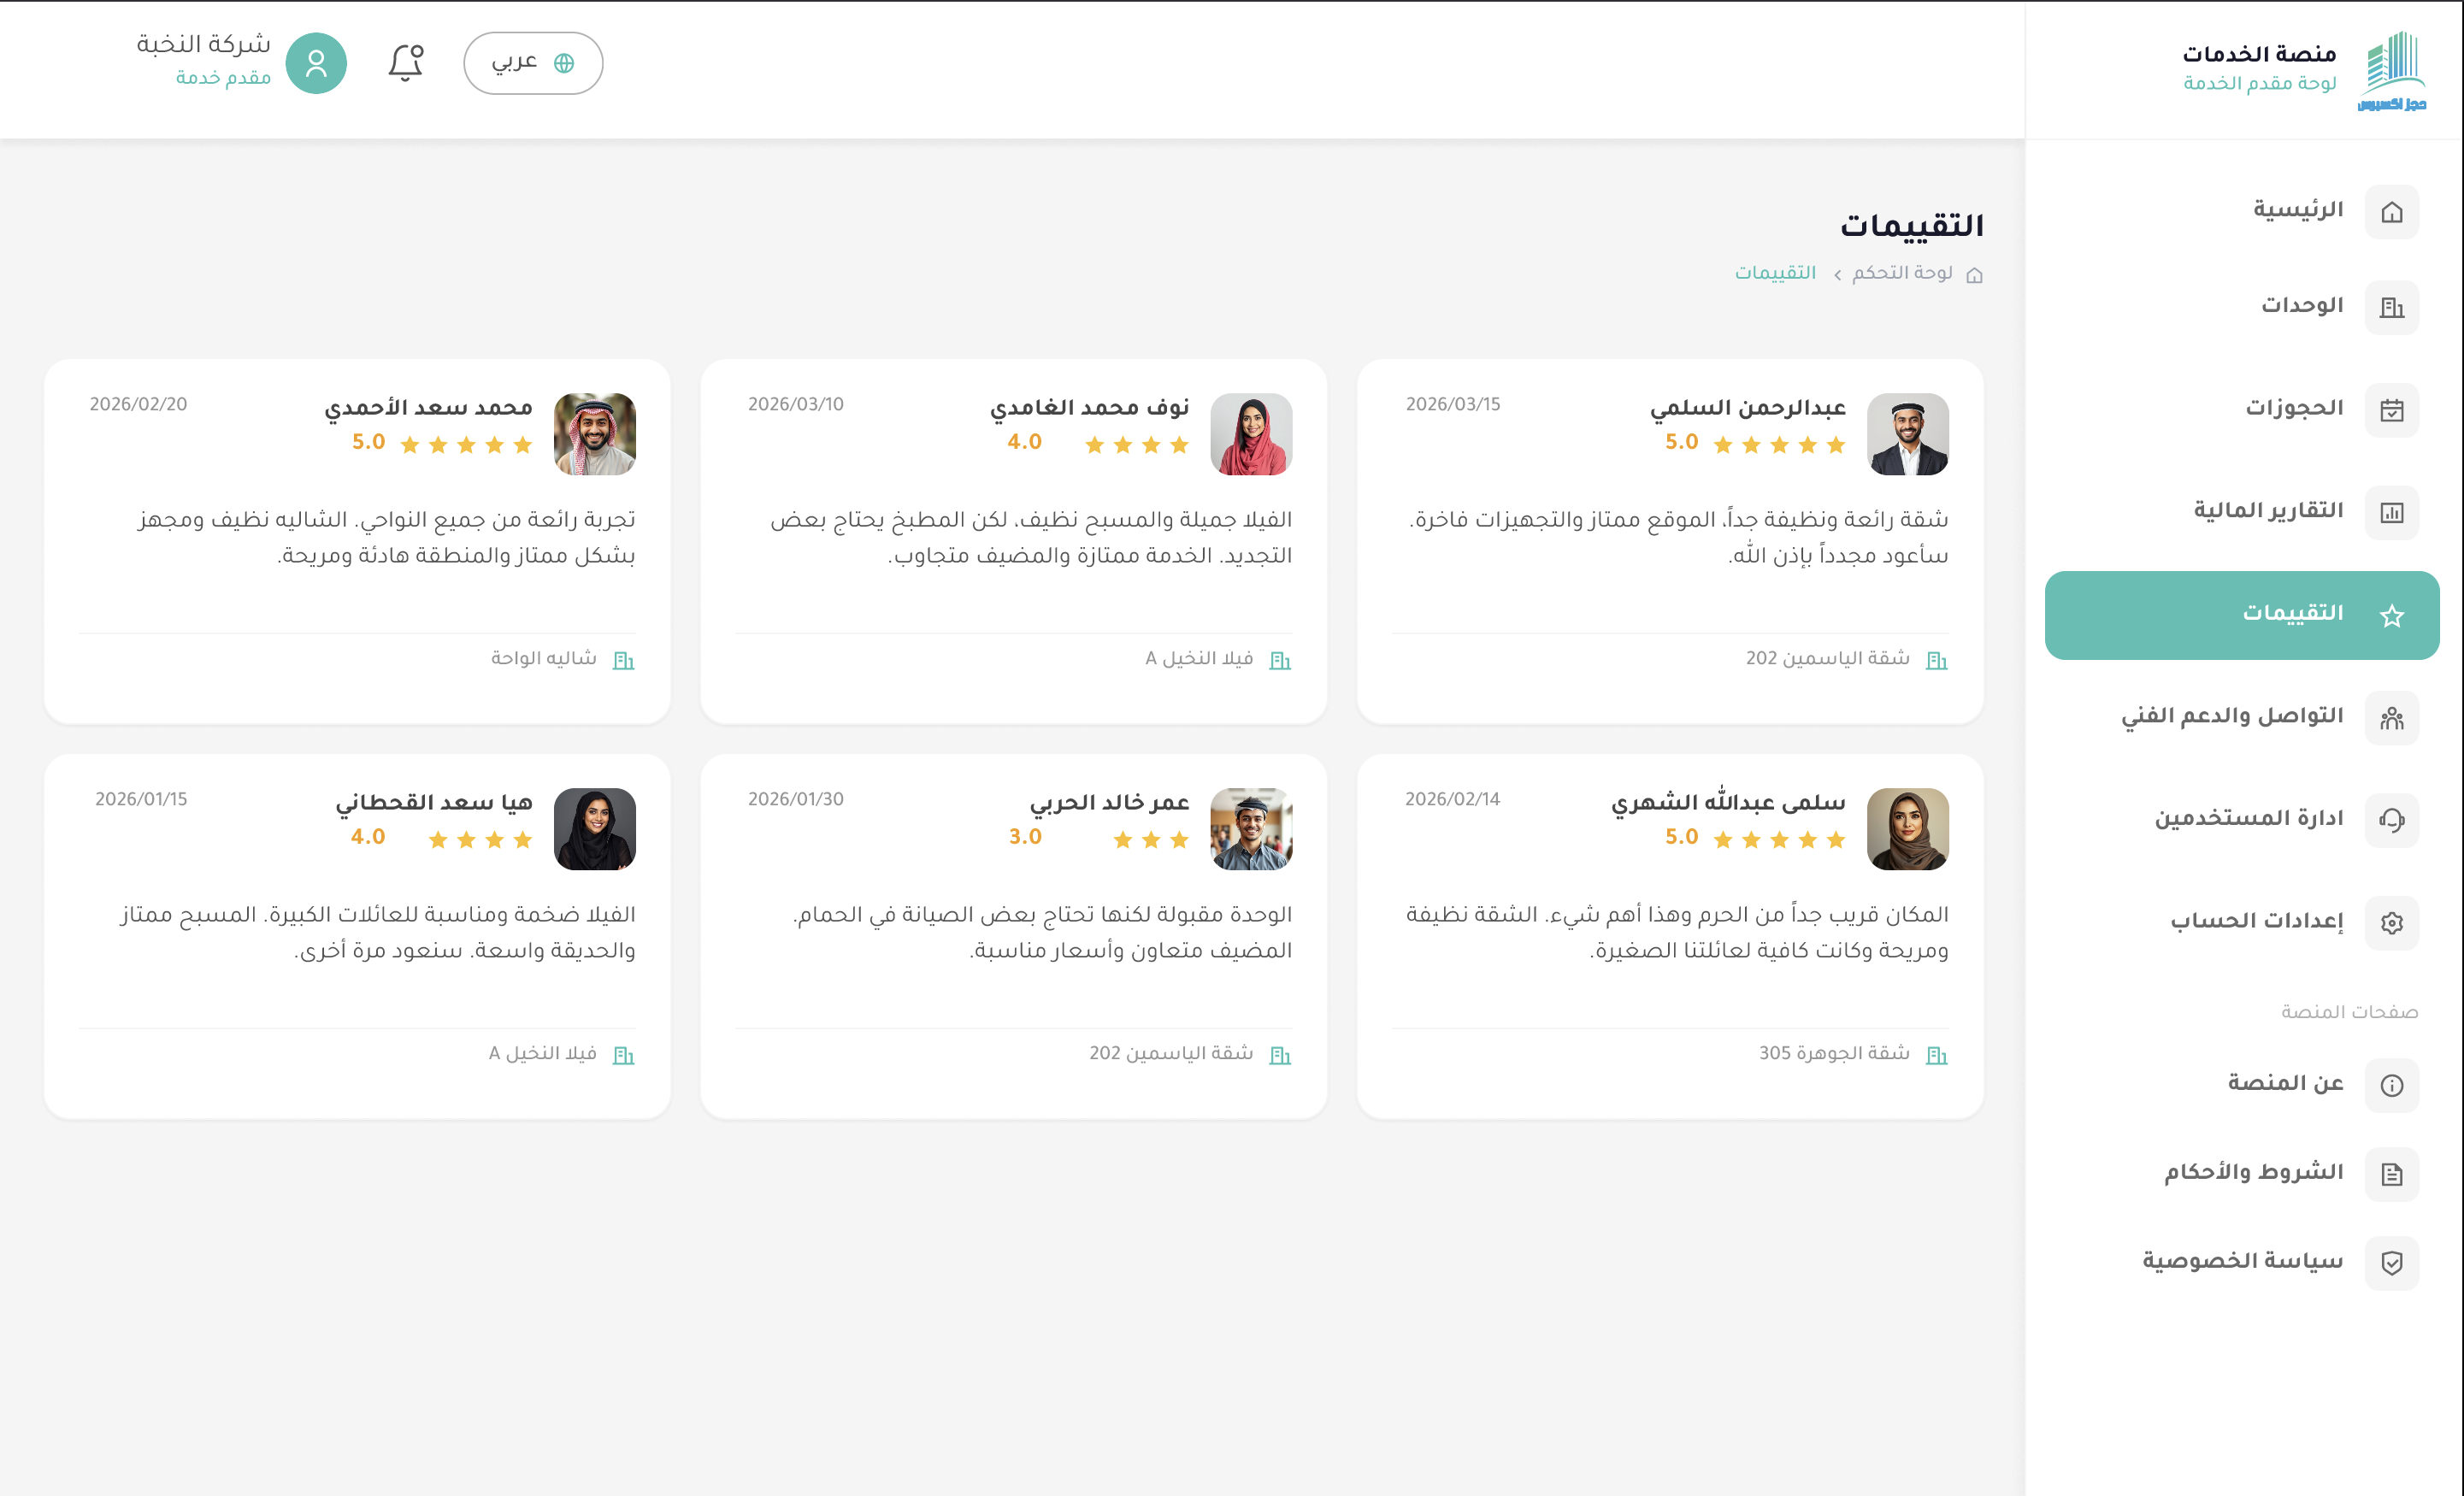Viewport: 2464px width, 1496px height.
Task: Click سلمى عبدالله الشهري's profile photo
Action: [x=1908, y=829]
